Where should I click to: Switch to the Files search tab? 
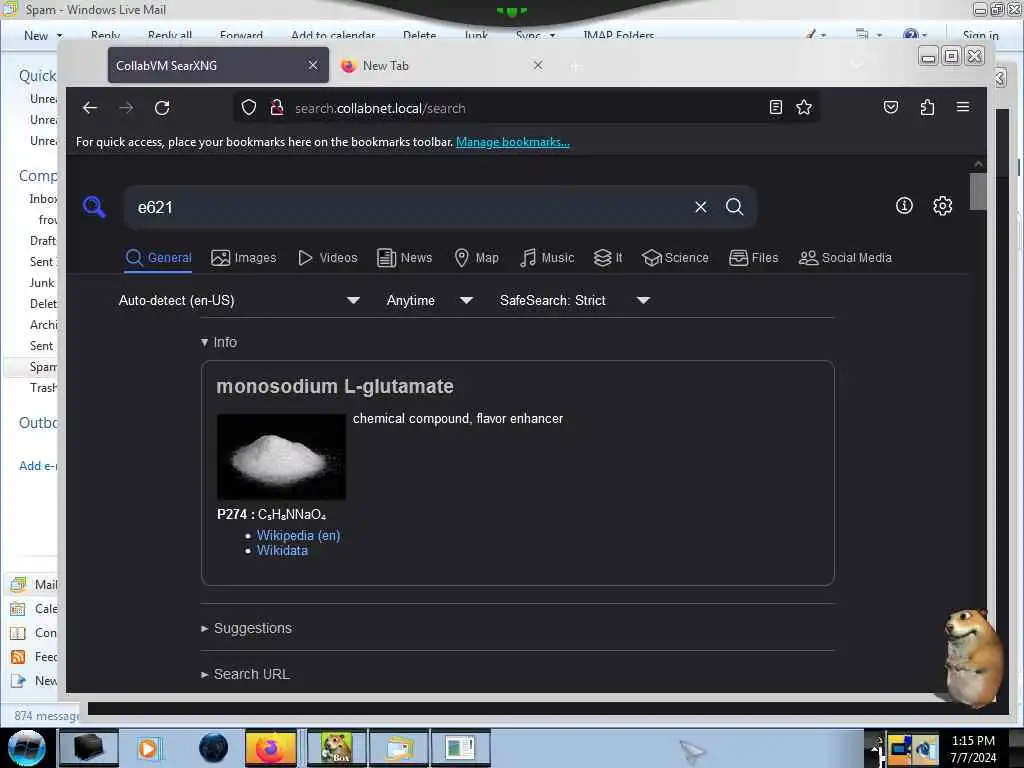[754, 258]
